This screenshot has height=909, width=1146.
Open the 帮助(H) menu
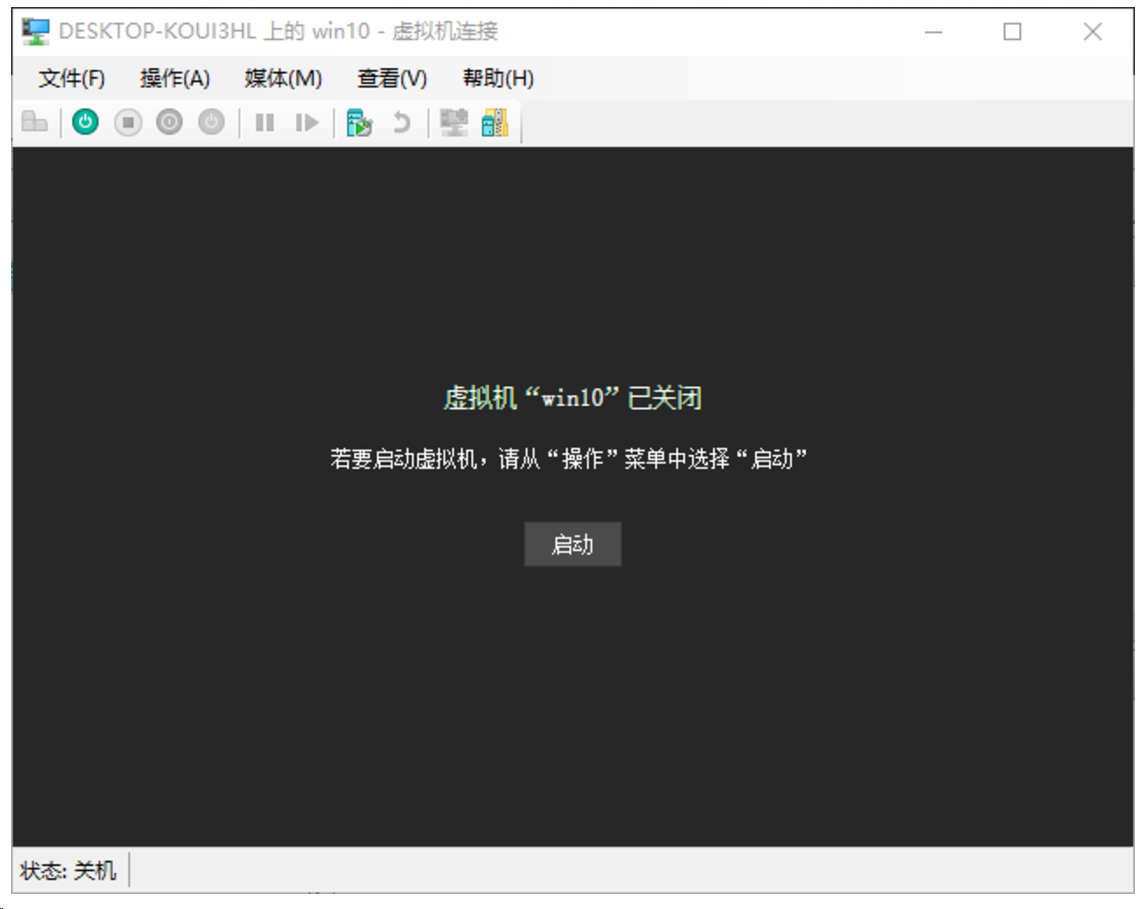point(498,78)
